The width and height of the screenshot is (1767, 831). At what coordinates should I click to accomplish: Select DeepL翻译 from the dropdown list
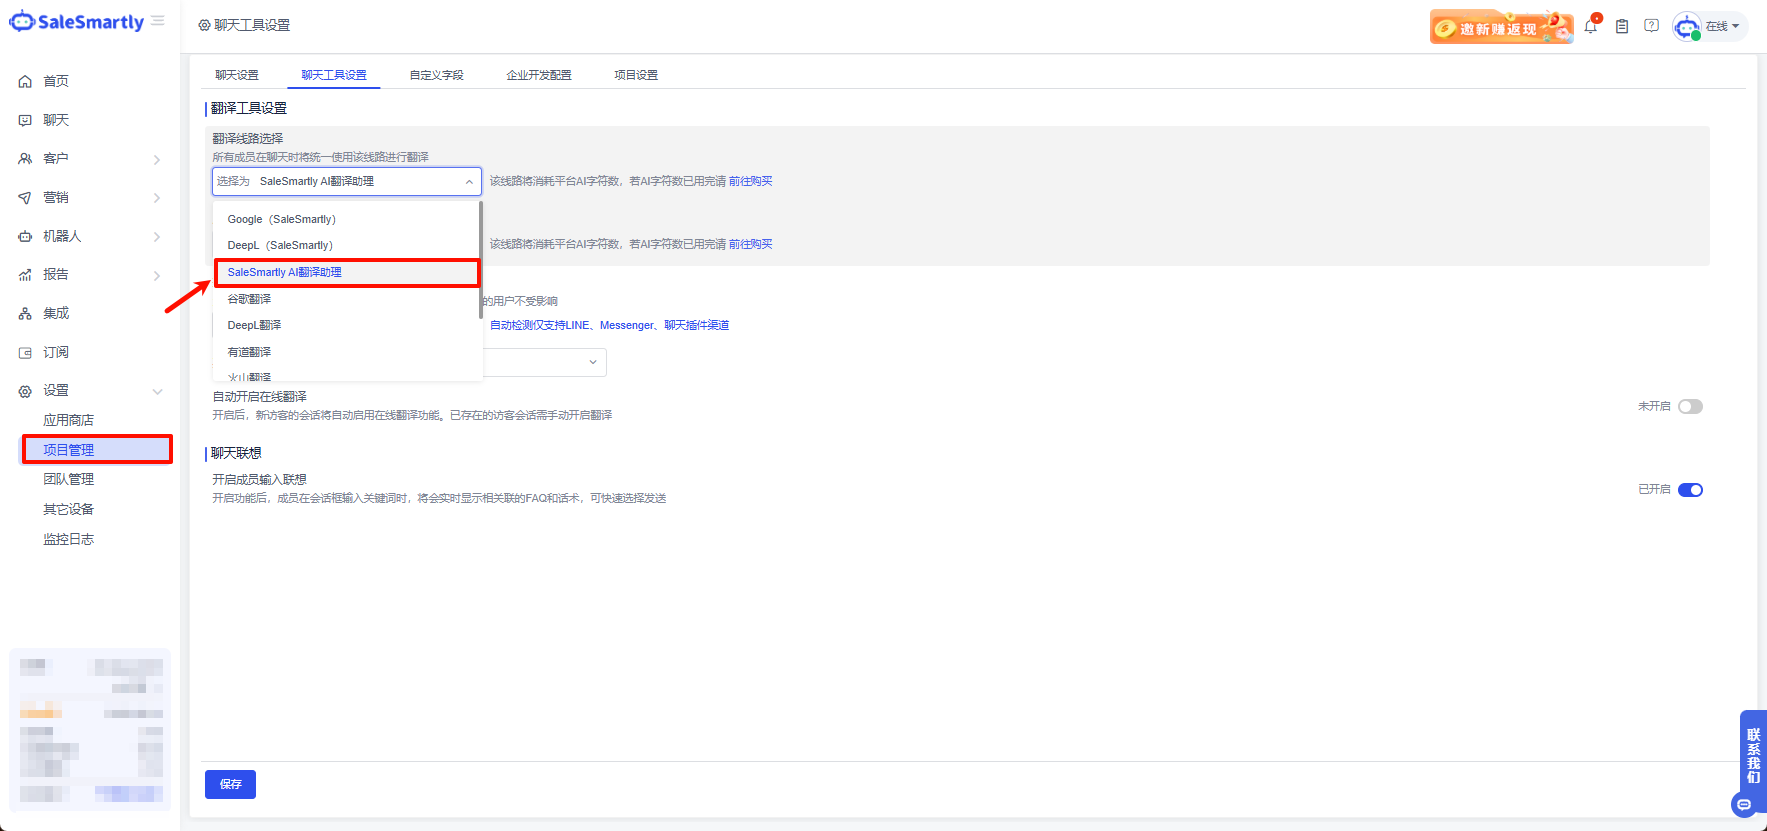pyautogui.click(x=254, y=325)
